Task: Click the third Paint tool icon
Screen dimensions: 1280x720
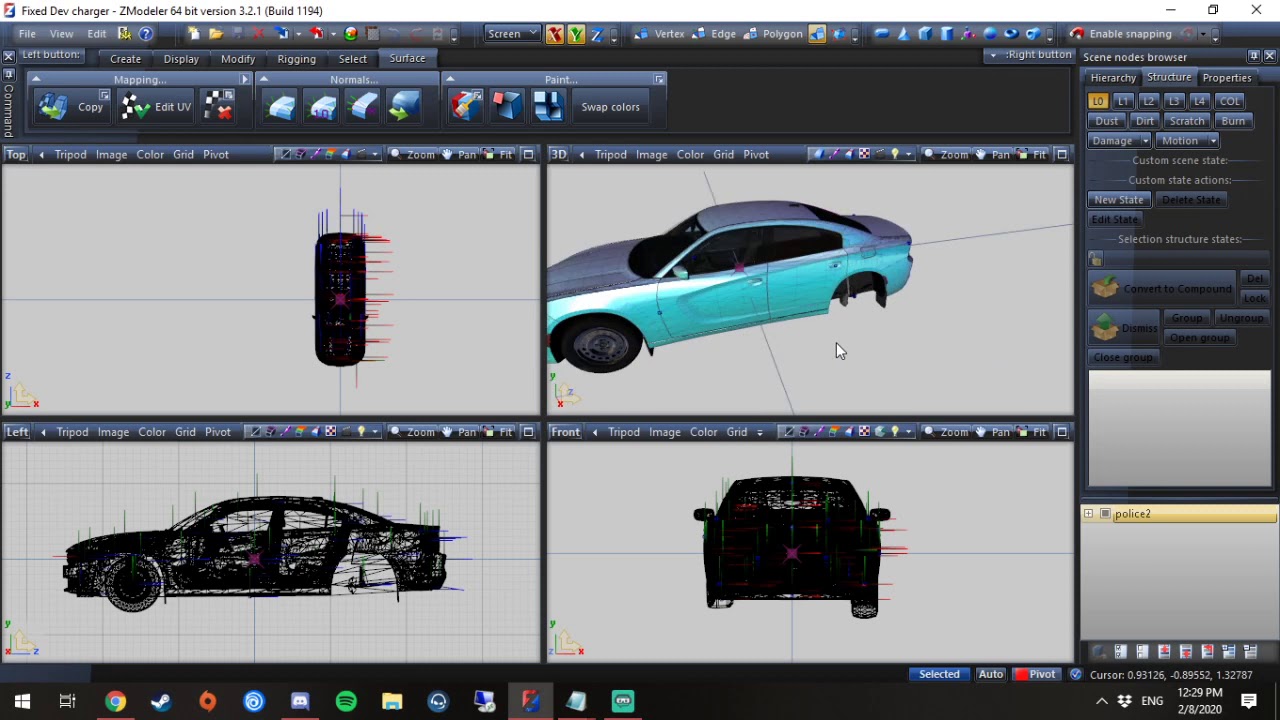Action: 548,107
